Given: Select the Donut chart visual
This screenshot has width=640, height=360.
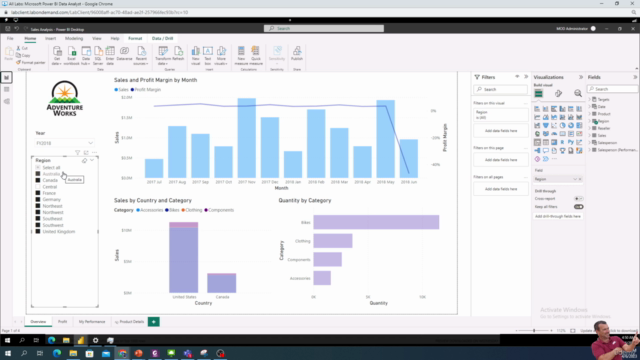Looking at the screenshot, I should (x=571, y=125).
